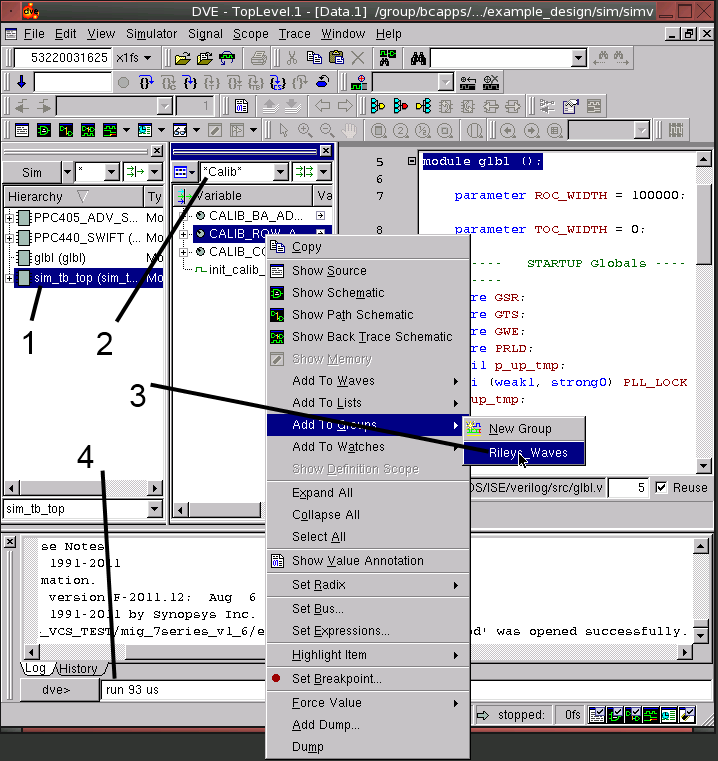The height and width of the screenshot is (761, 718).
Task: Click the Sim button in hierarchy pane
Action: point(32,172)
